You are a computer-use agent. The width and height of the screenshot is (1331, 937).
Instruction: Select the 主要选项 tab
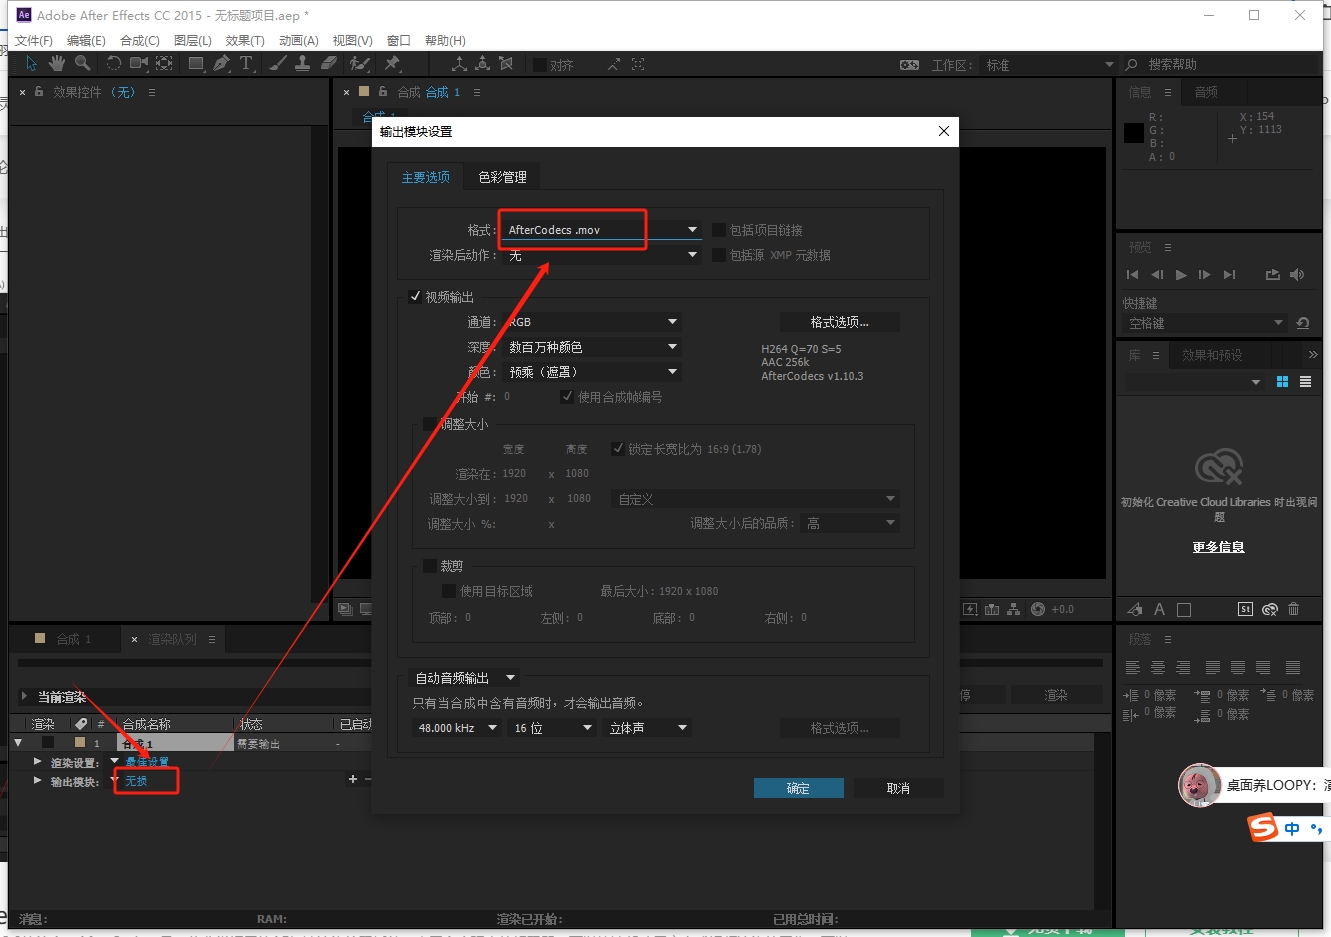pyautogui.click(x=426, y=177)
